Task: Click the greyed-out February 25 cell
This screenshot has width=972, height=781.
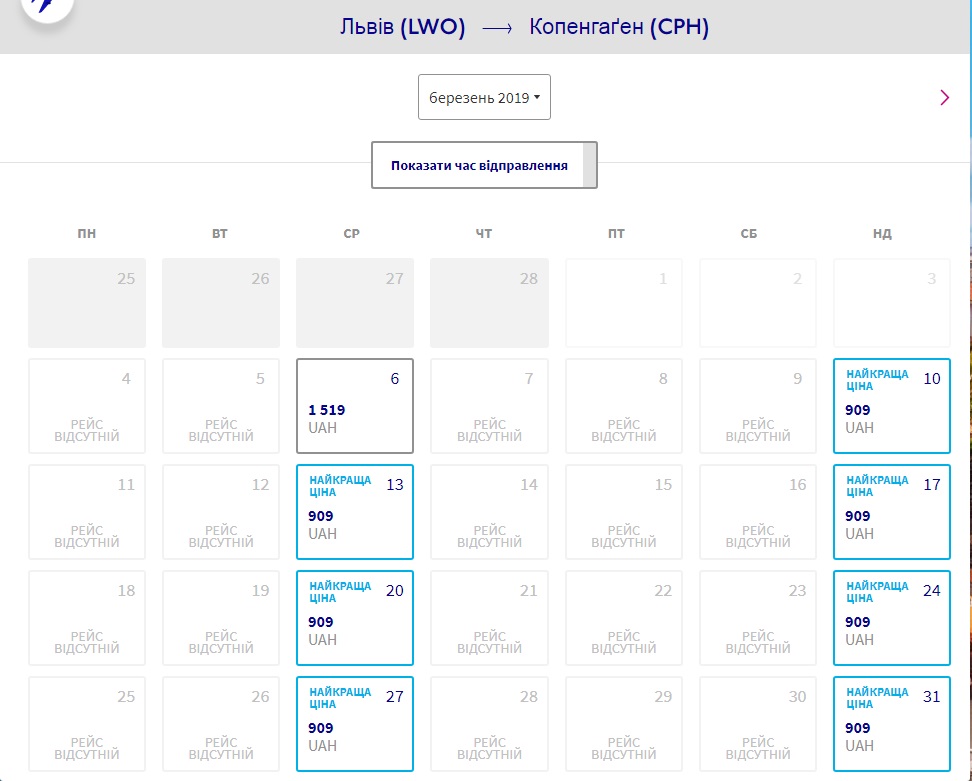Action: pyautogui.click(x=87, y=303)
